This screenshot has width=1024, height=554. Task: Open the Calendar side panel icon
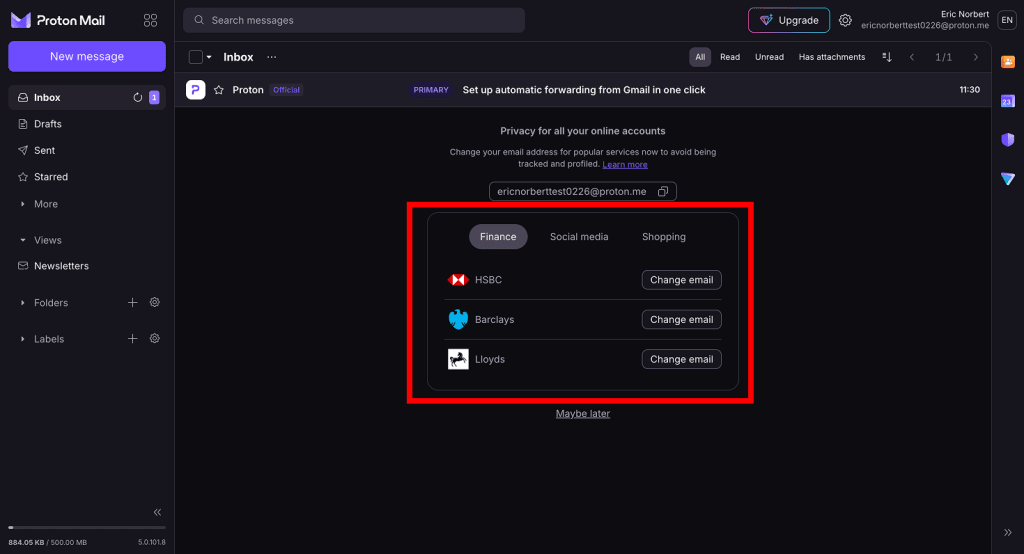[1008, 101]
